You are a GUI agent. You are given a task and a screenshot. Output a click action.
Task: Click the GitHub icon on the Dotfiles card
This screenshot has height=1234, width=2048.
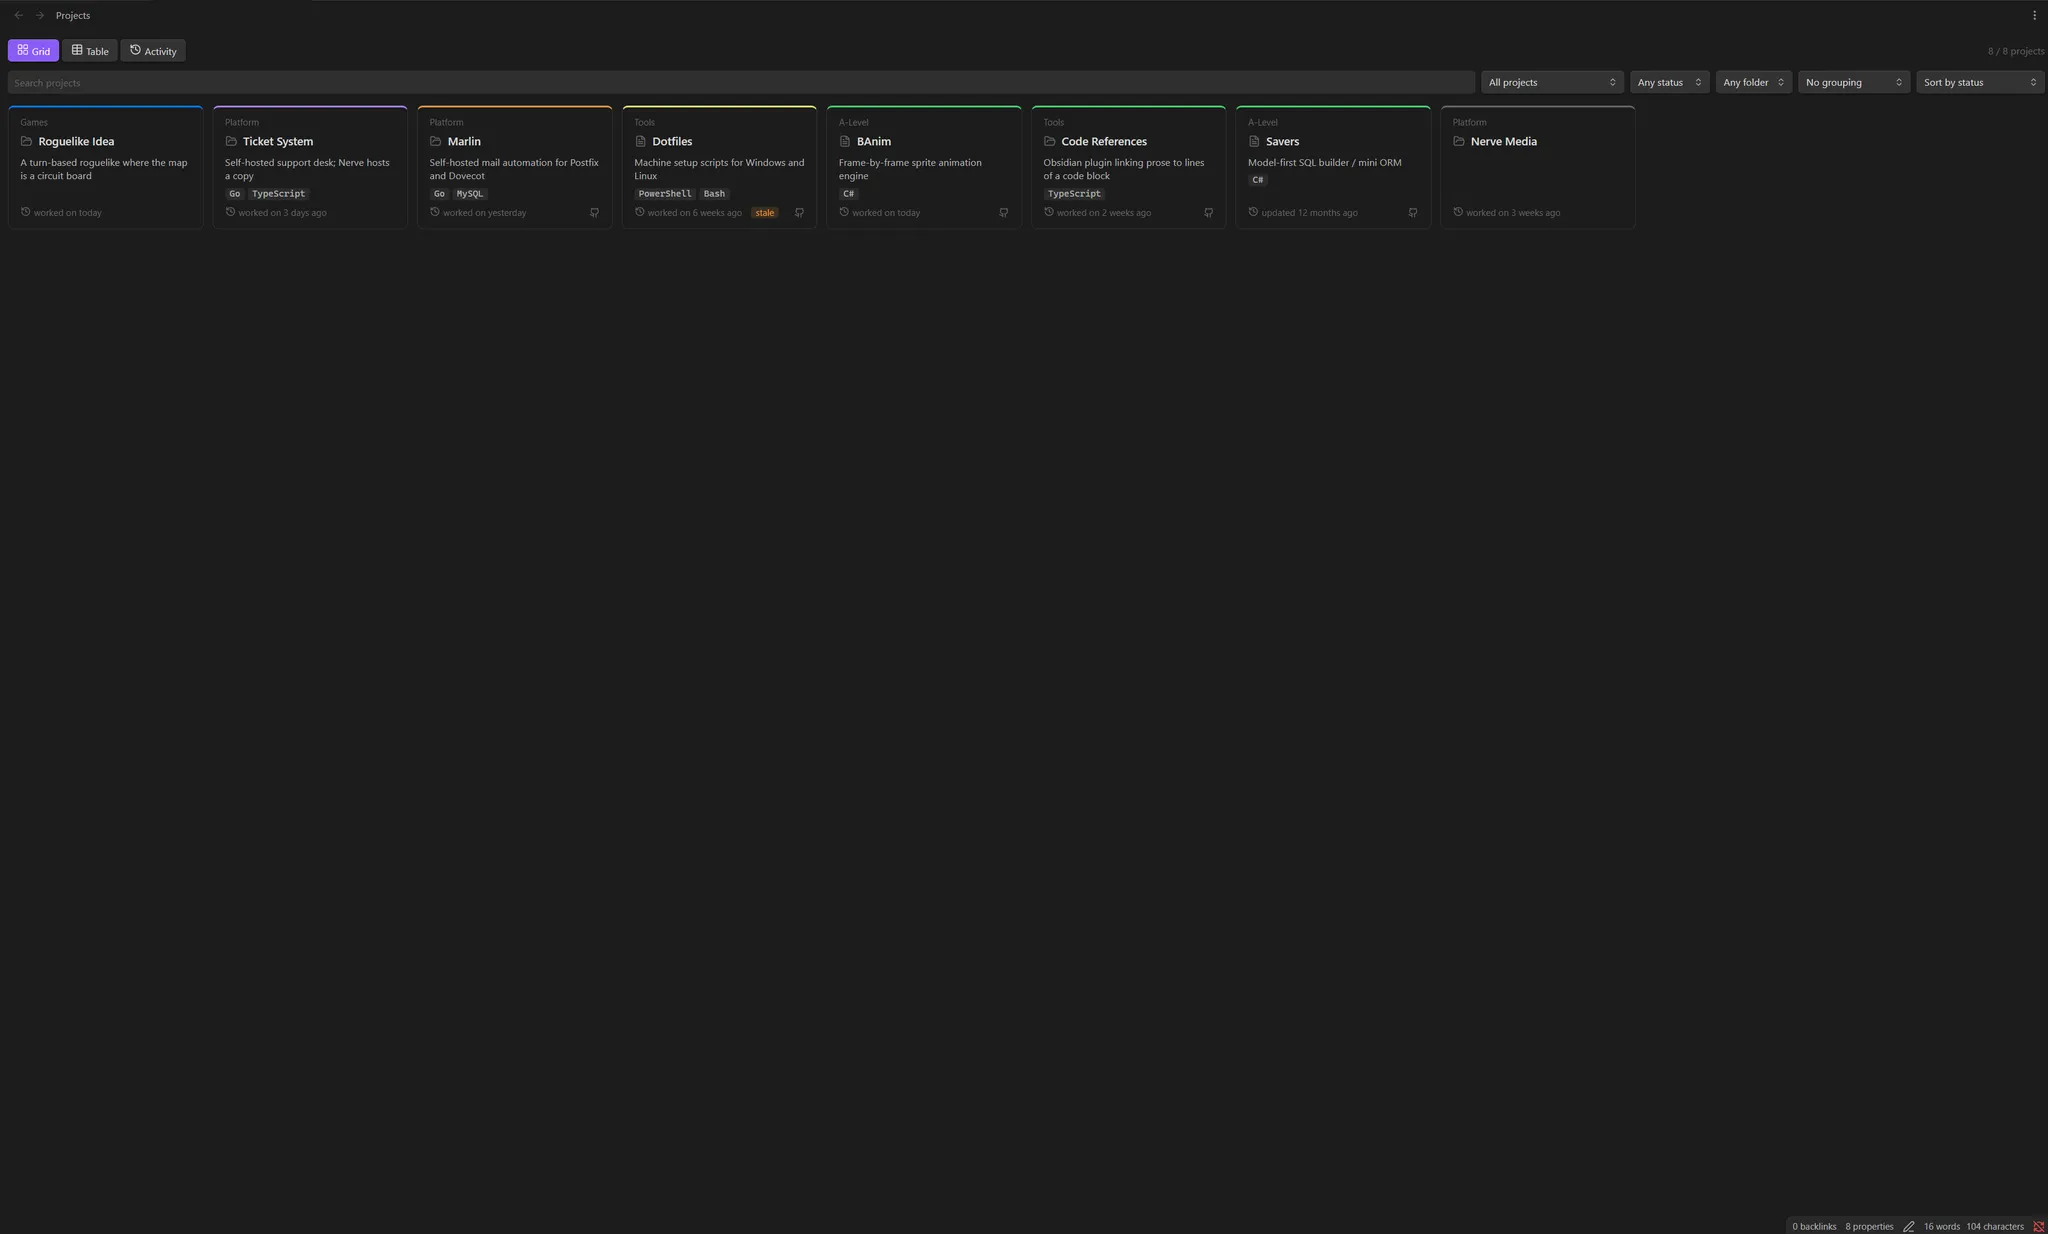(x=799, y=212)
